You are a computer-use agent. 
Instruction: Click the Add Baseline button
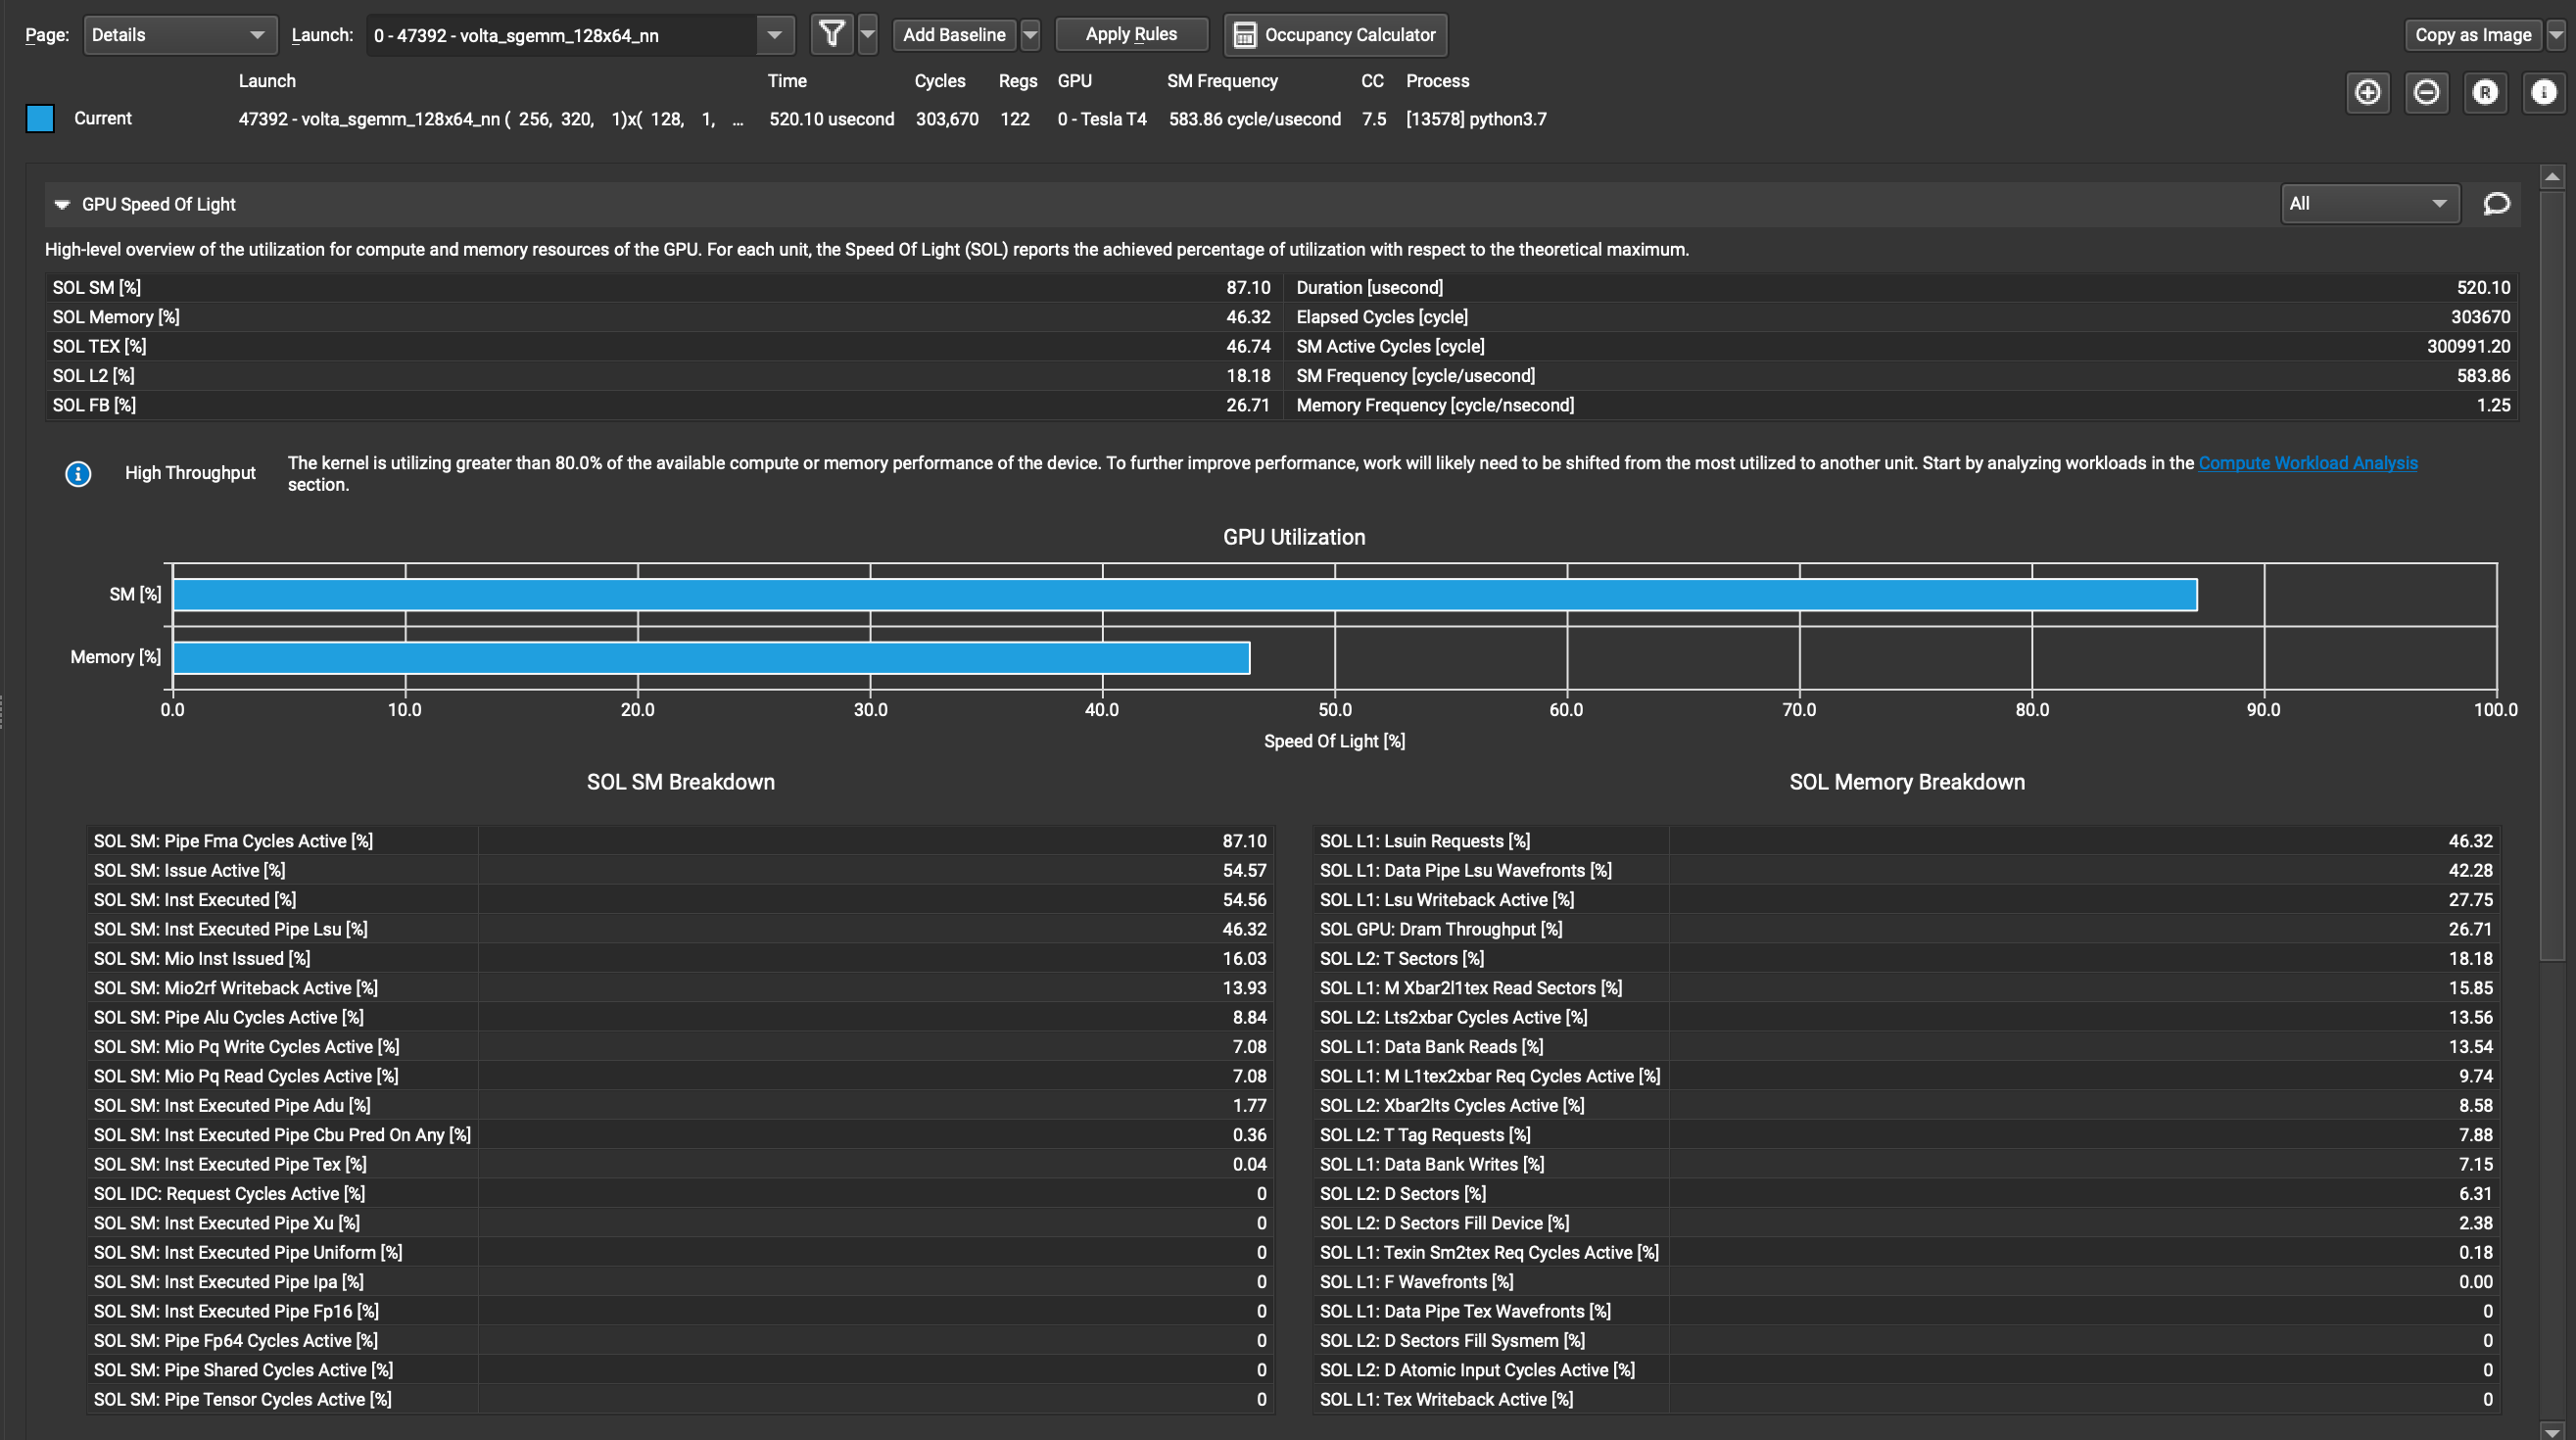(x=953, y=34)
